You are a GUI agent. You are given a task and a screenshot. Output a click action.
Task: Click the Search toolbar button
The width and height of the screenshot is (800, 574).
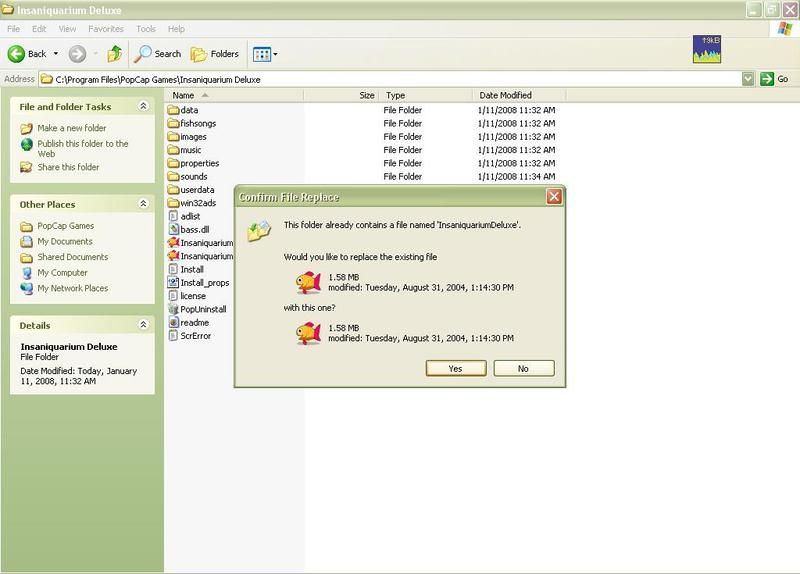[x=159, y=54]
